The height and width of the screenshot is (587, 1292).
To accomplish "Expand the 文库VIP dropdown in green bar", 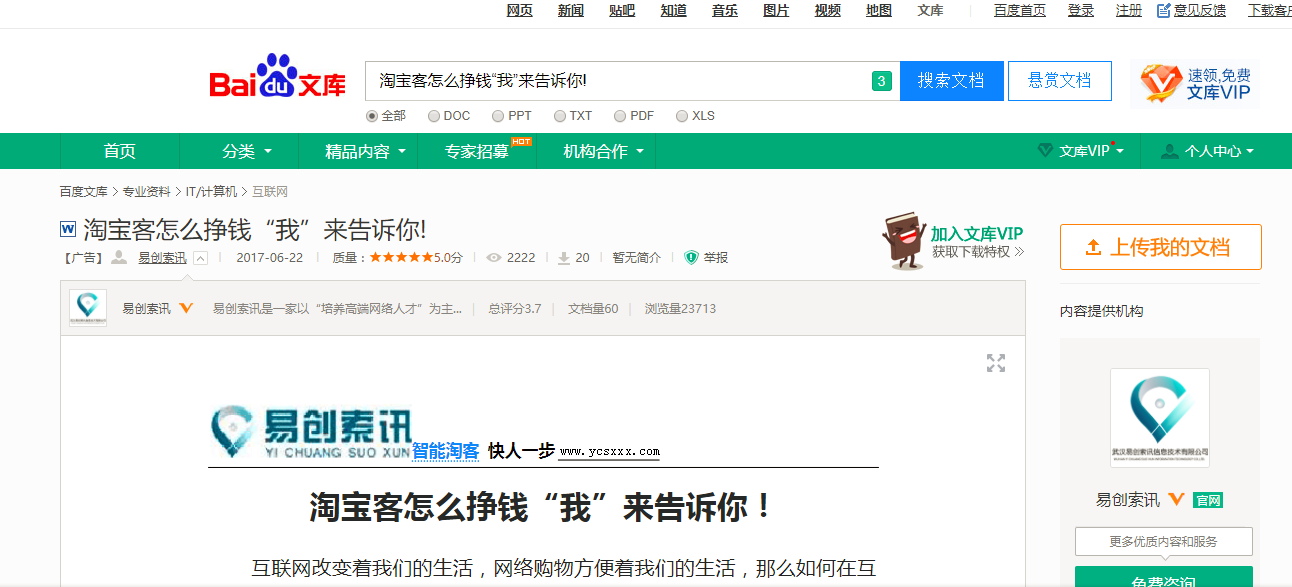I will coord(1120,152).
